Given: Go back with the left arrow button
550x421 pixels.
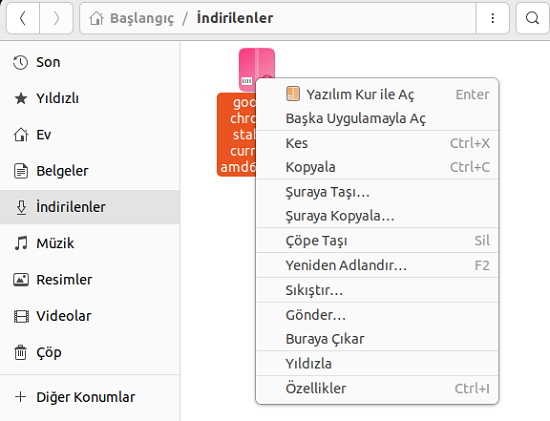Looking at the screenshot, I should click(x=23, y=18).
